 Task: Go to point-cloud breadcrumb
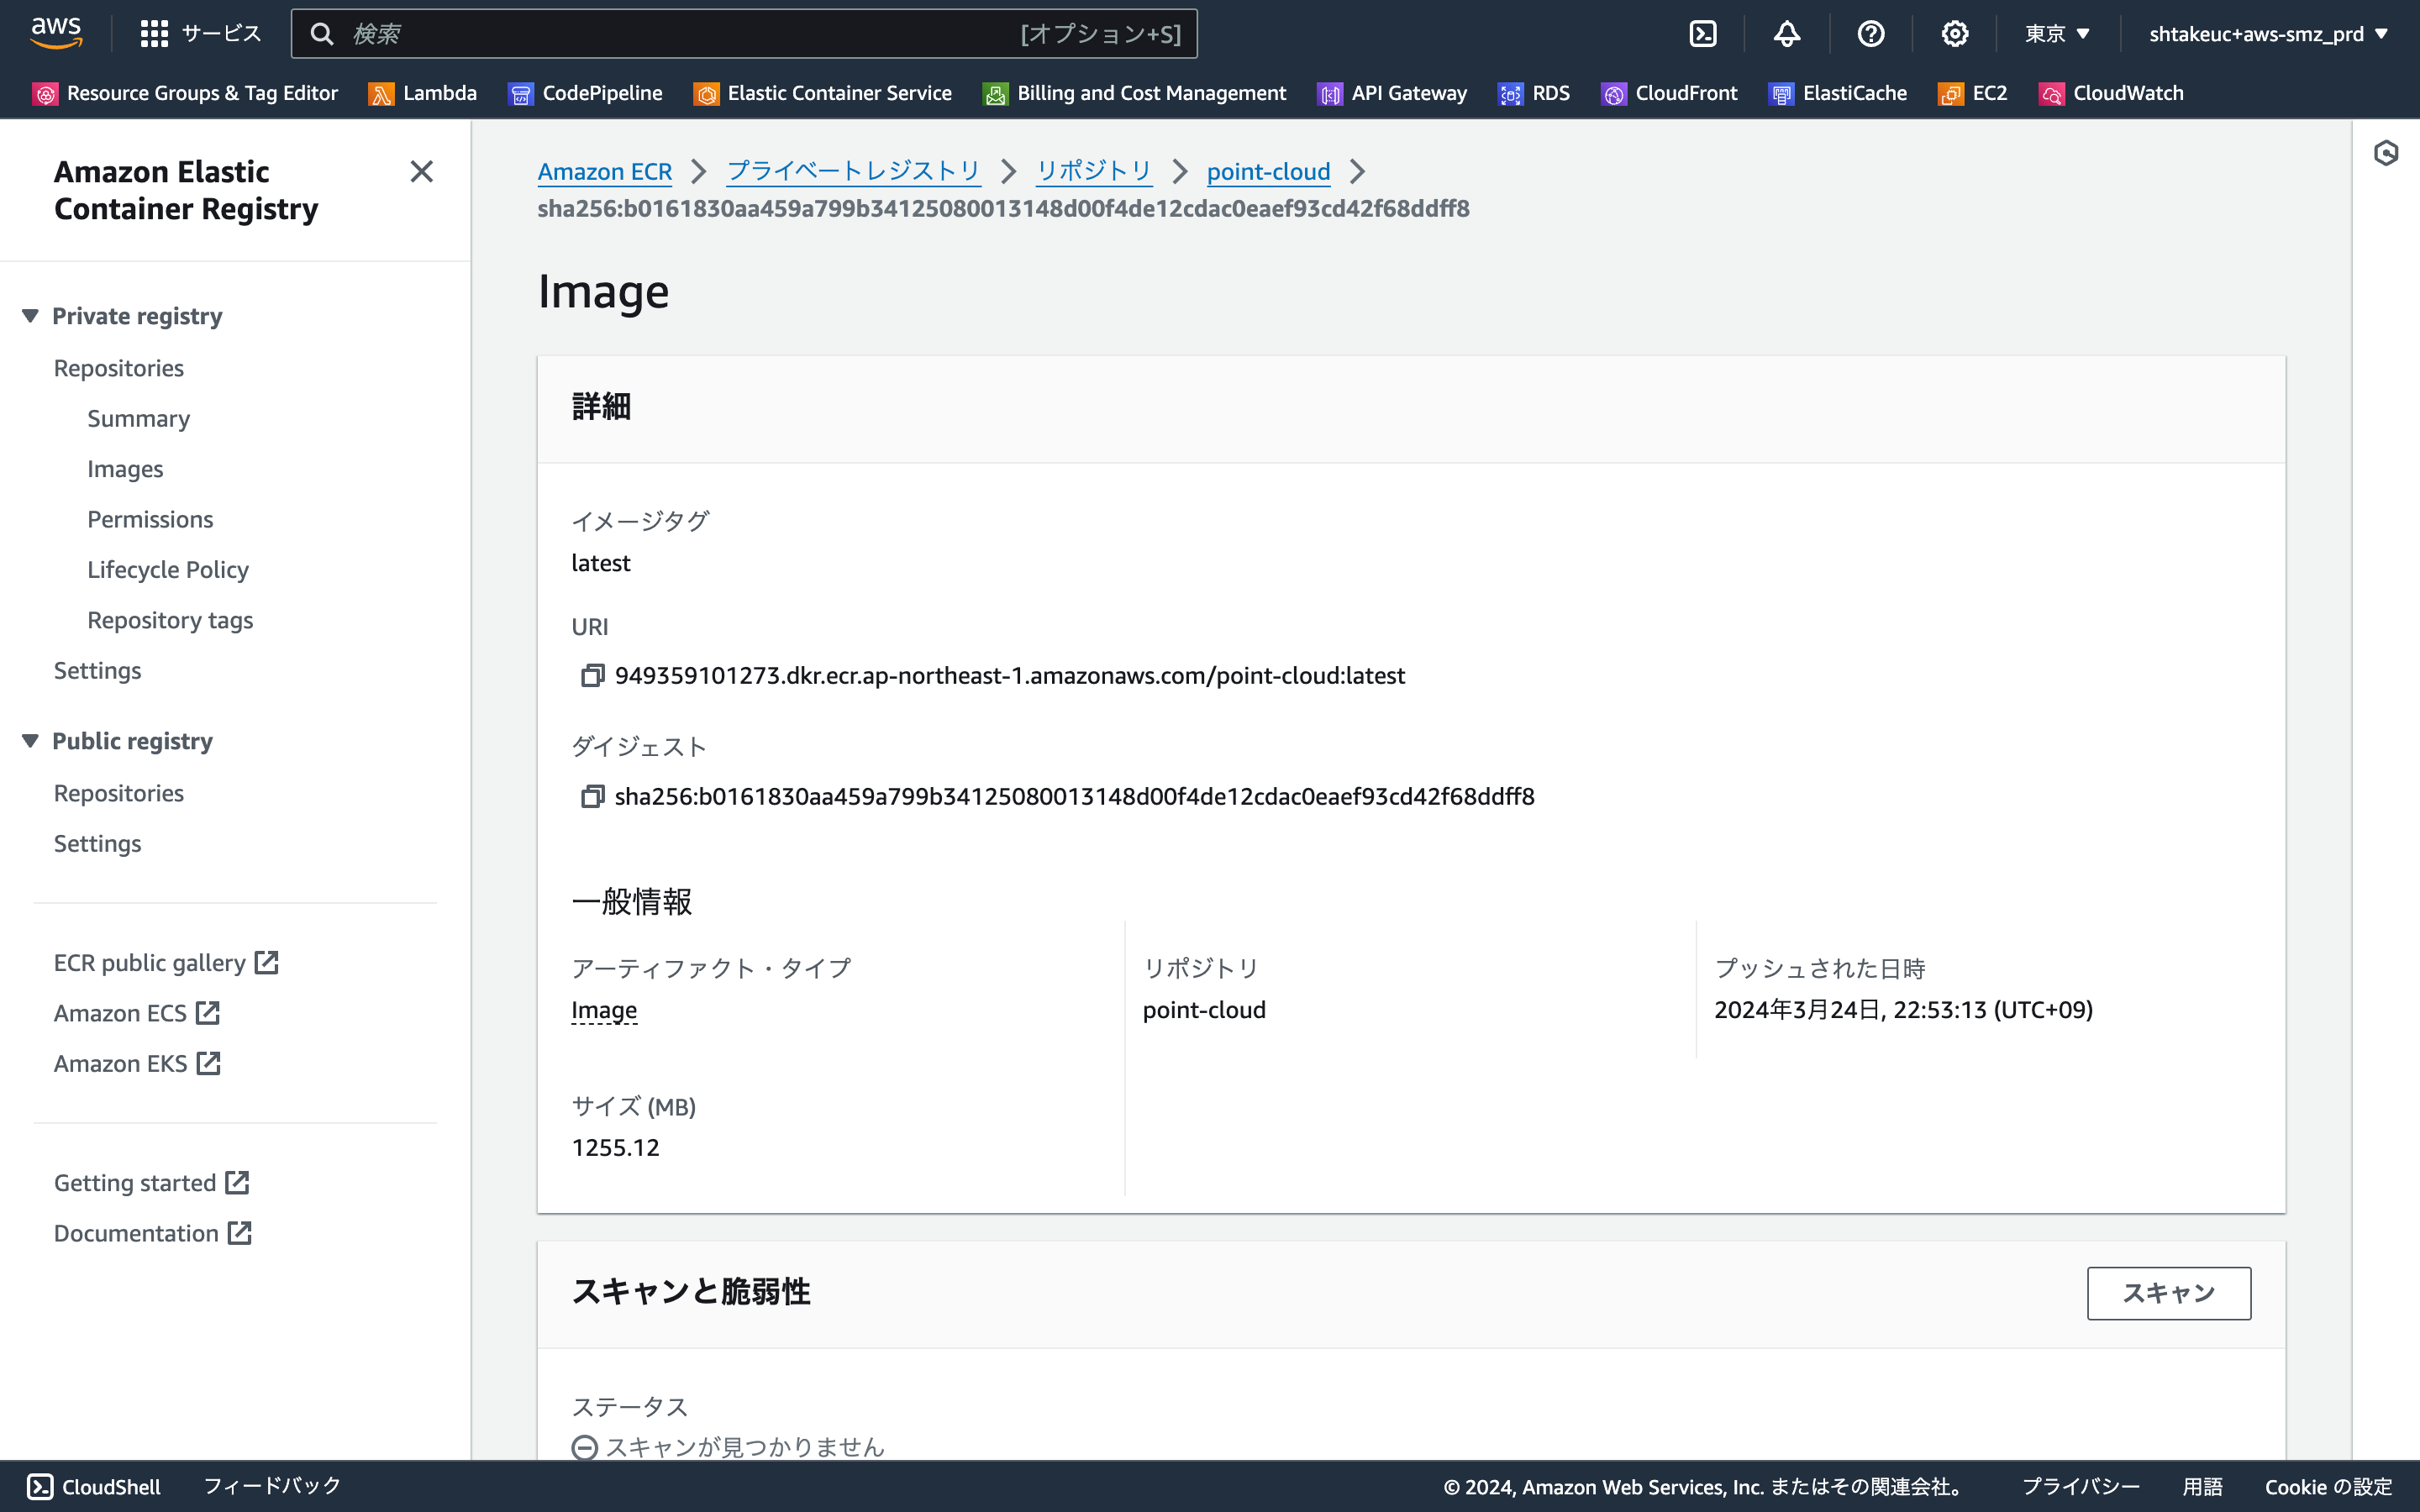point(1268,171)
